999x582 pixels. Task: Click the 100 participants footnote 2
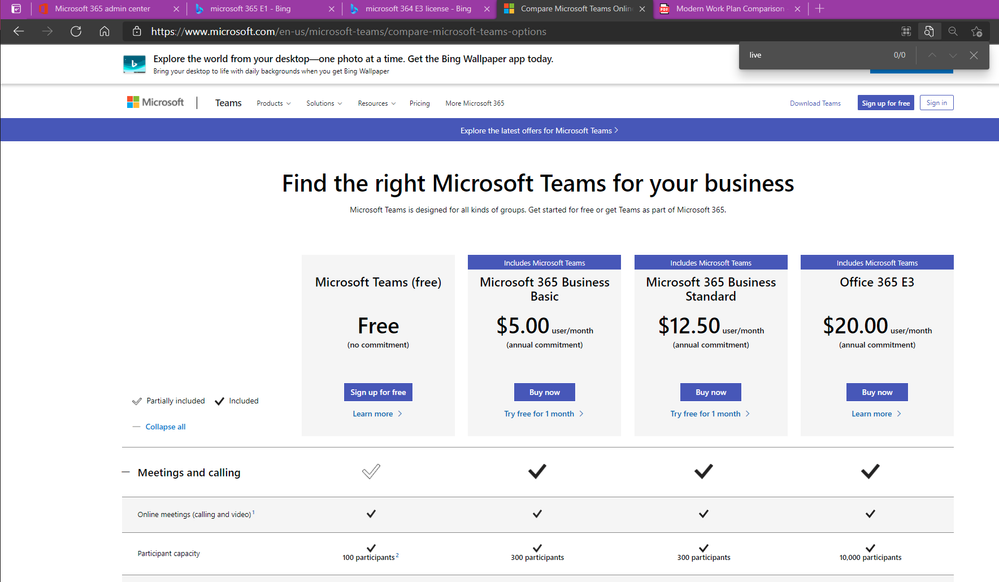[x=398, y=555]
